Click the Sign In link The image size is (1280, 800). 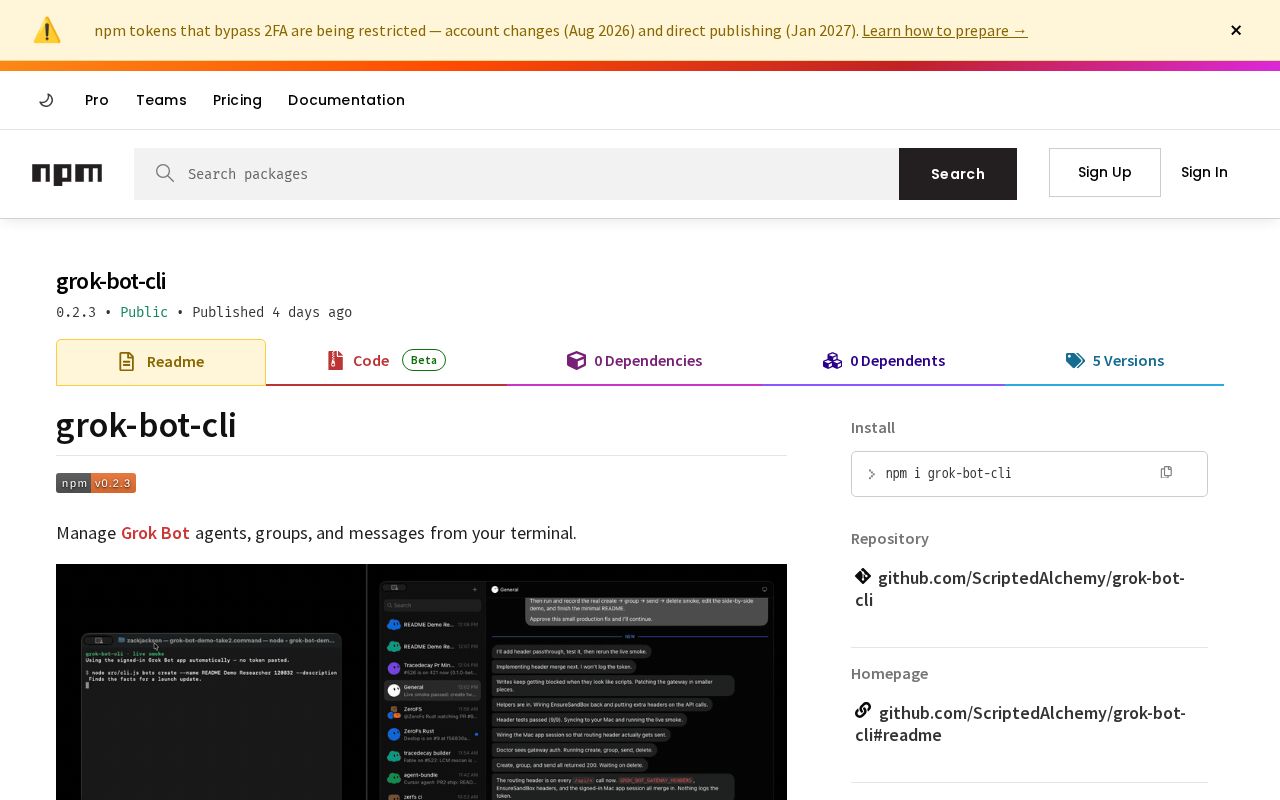click(x=1204, y=172)
